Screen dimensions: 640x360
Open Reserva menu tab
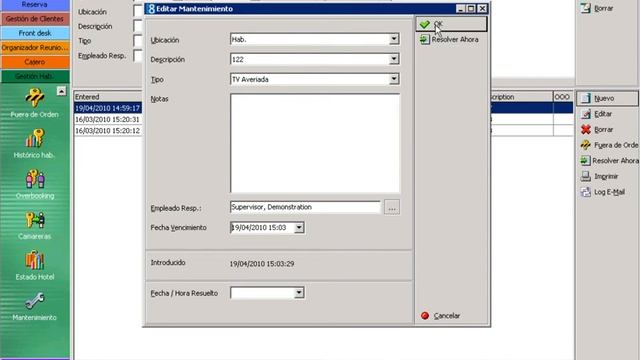35,5
